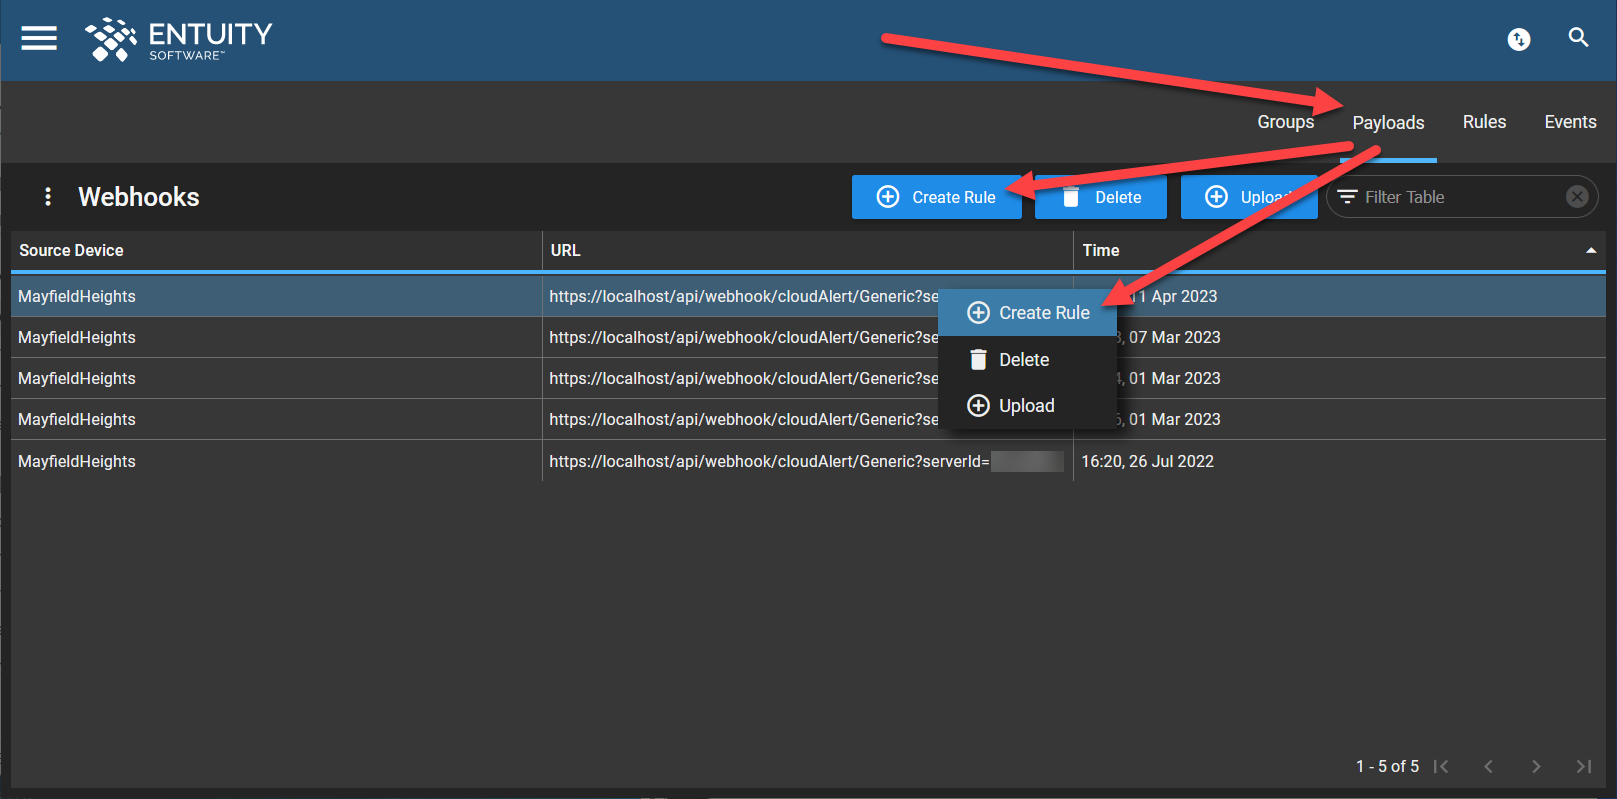The width and height of the screenshot is (1617, 799).
Task: Go to the first page of results
Action: coord(1441,766)
